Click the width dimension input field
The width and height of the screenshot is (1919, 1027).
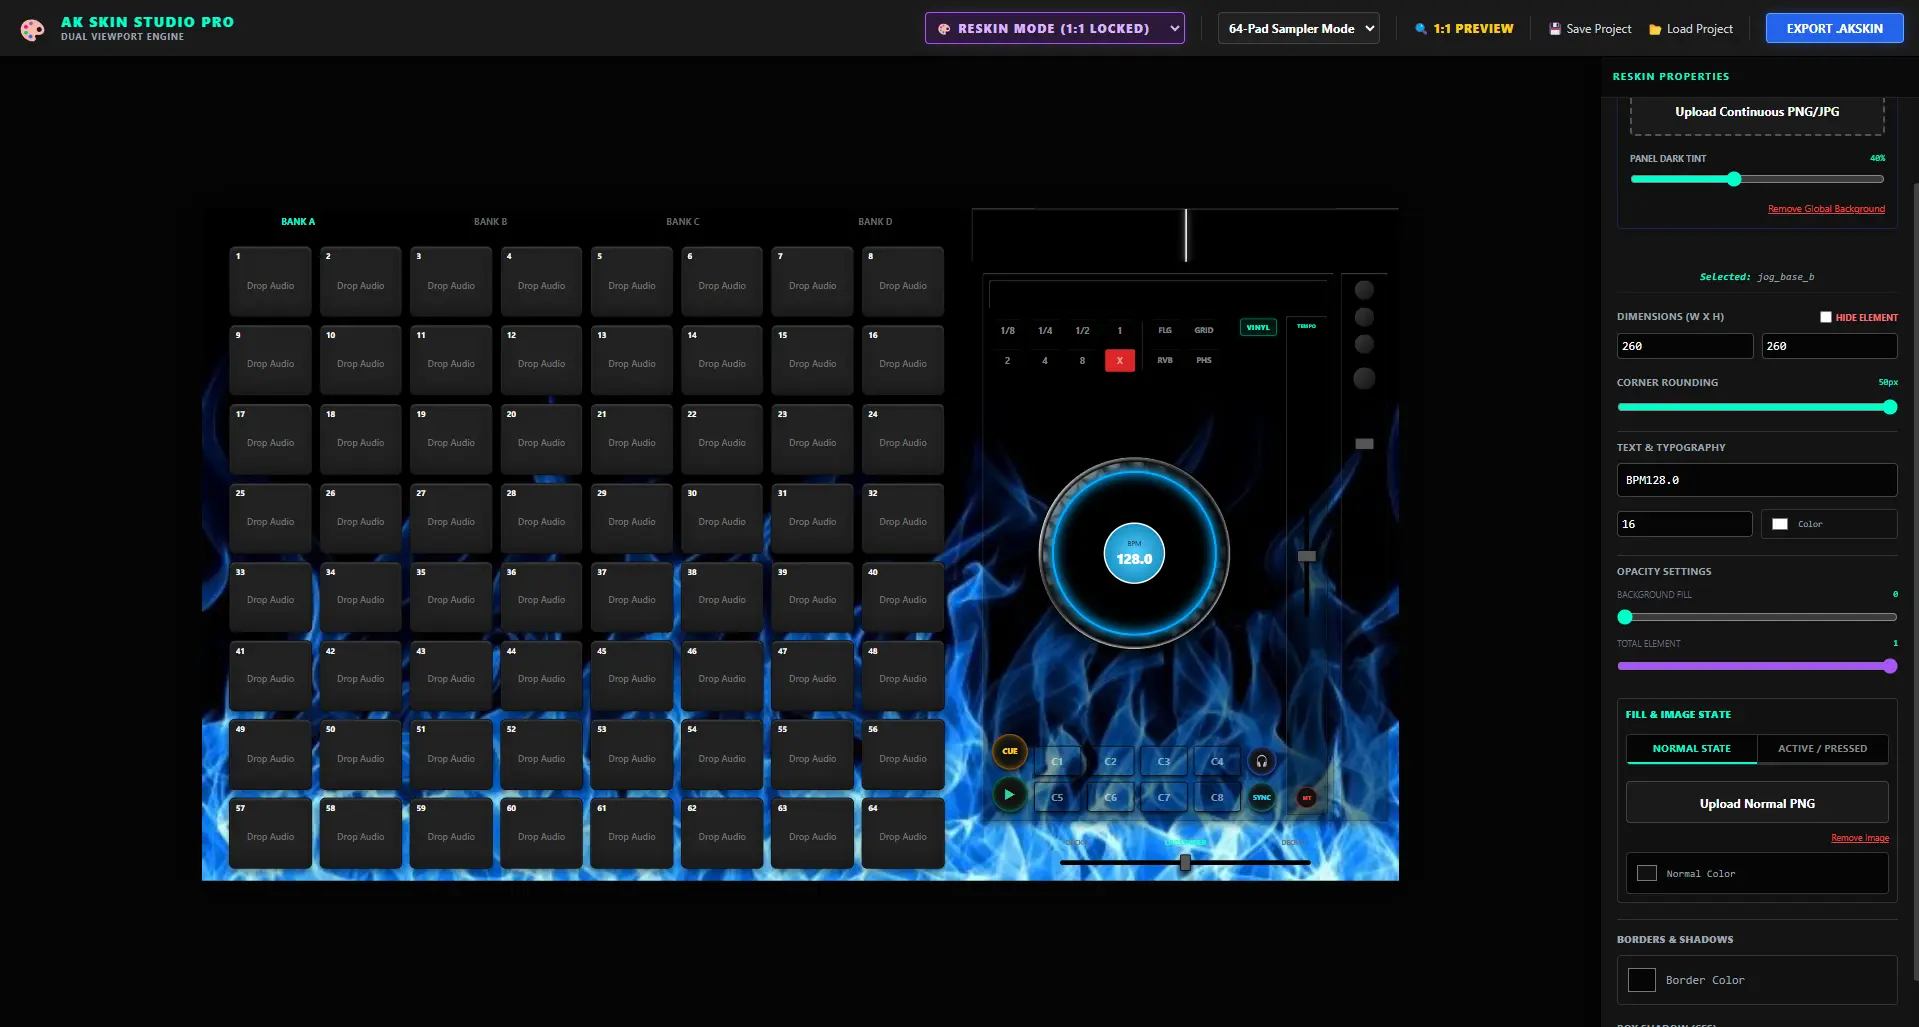(1685, 346)
